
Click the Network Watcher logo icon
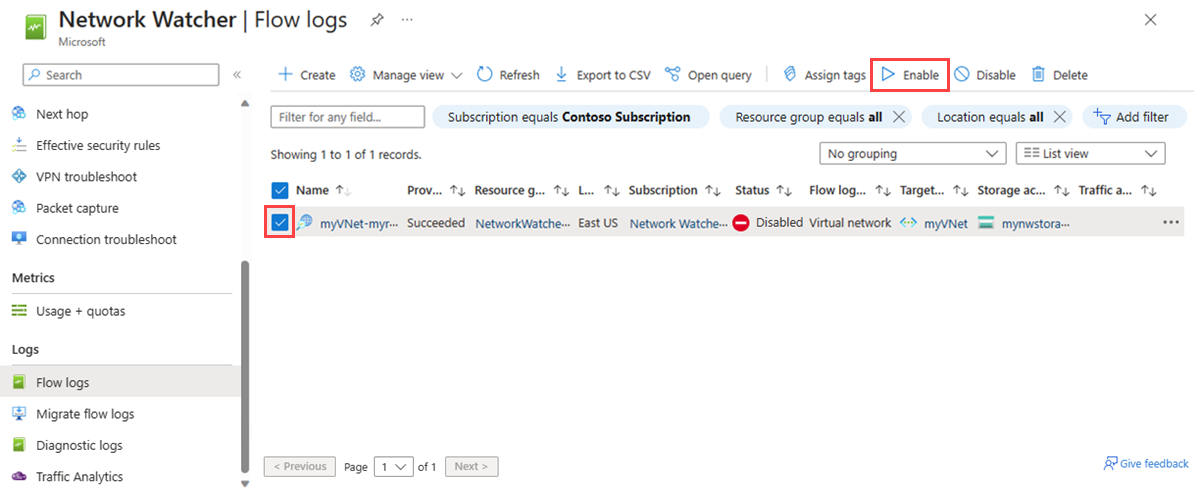tap(35, 27)
